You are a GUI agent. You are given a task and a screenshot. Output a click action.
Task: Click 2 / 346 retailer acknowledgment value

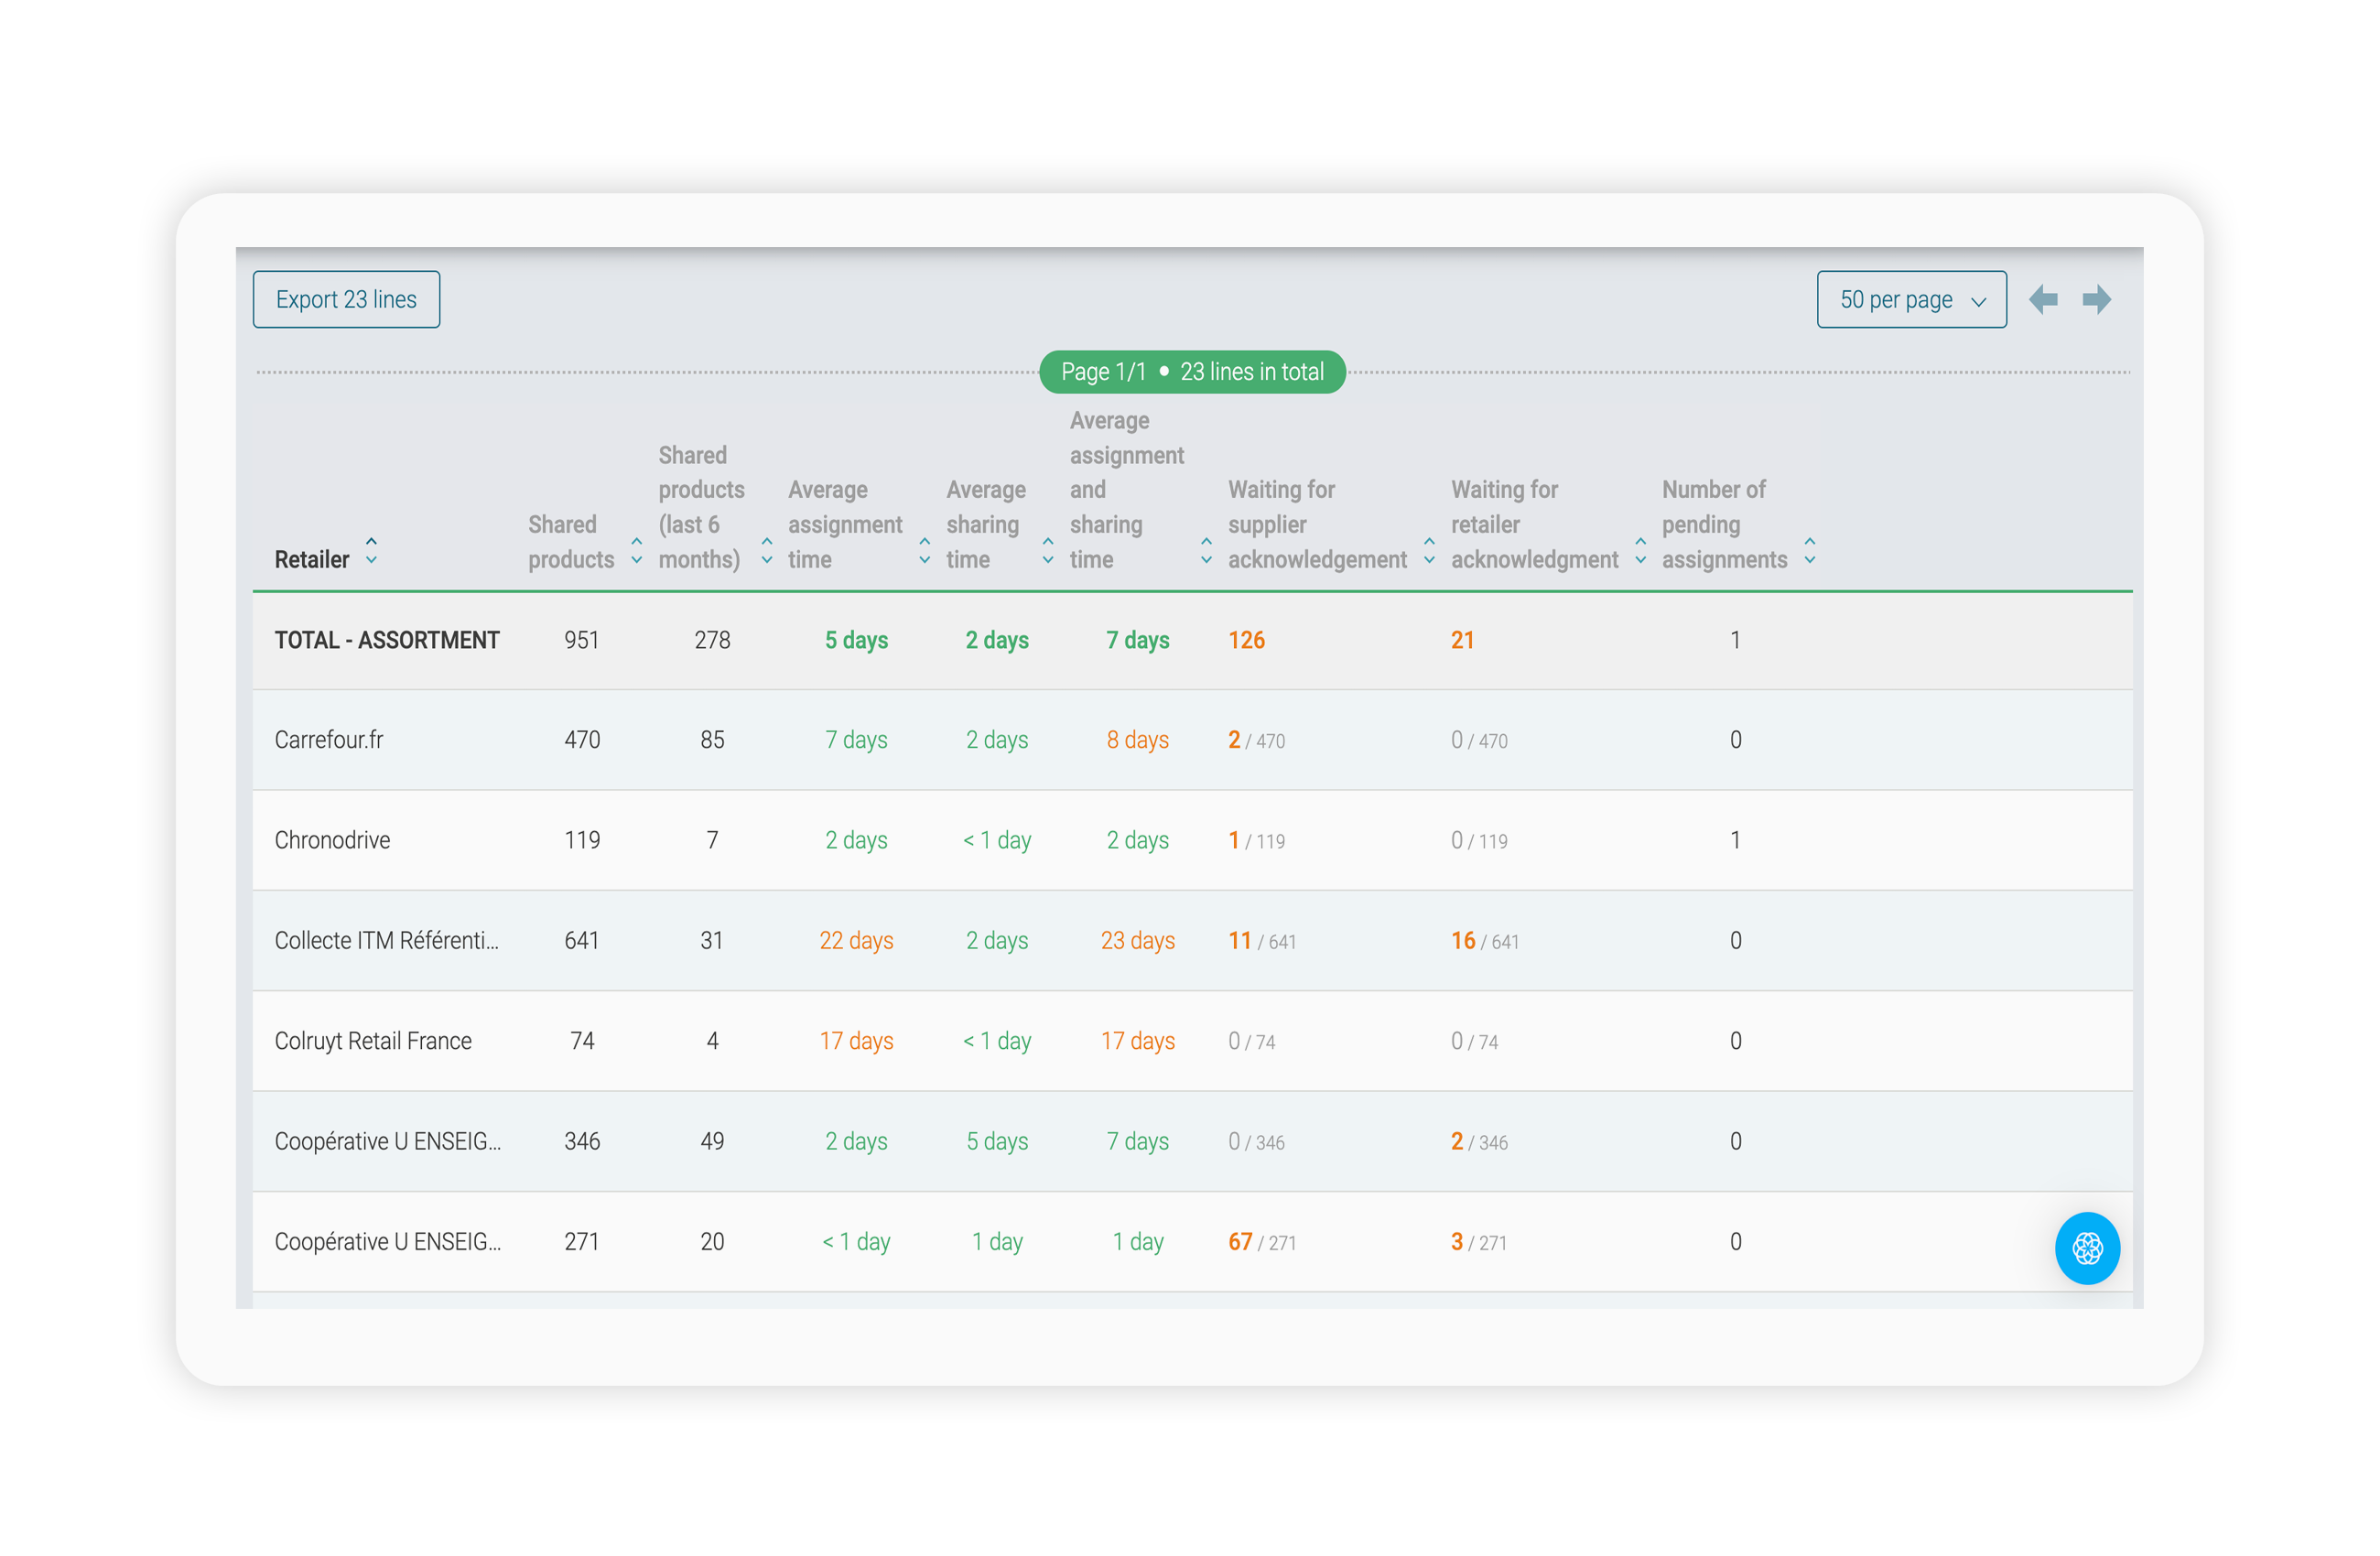click(x=1479, y=1141)
